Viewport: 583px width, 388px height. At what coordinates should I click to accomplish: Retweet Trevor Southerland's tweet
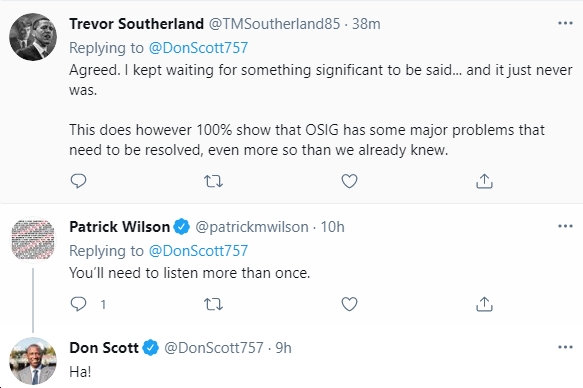213,181
